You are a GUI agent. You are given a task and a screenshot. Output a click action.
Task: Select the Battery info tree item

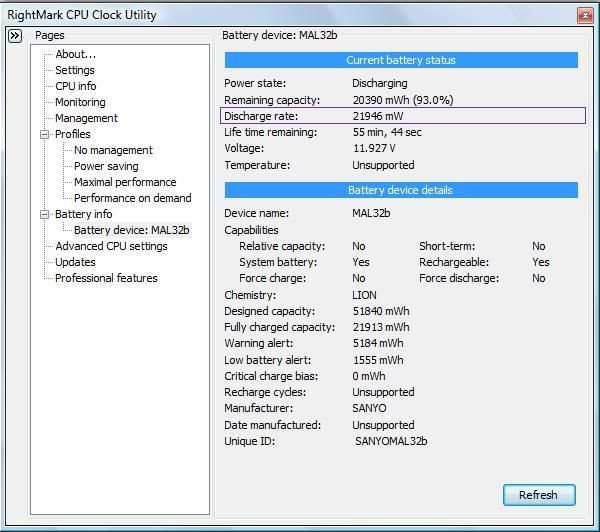point(83,214)
